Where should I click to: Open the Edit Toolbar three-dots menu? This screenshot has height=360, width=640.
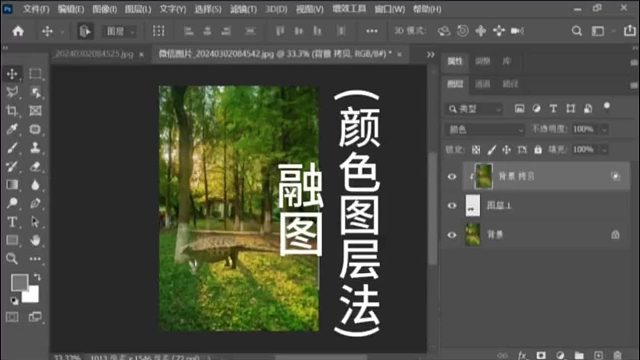(x=35, y=259)
